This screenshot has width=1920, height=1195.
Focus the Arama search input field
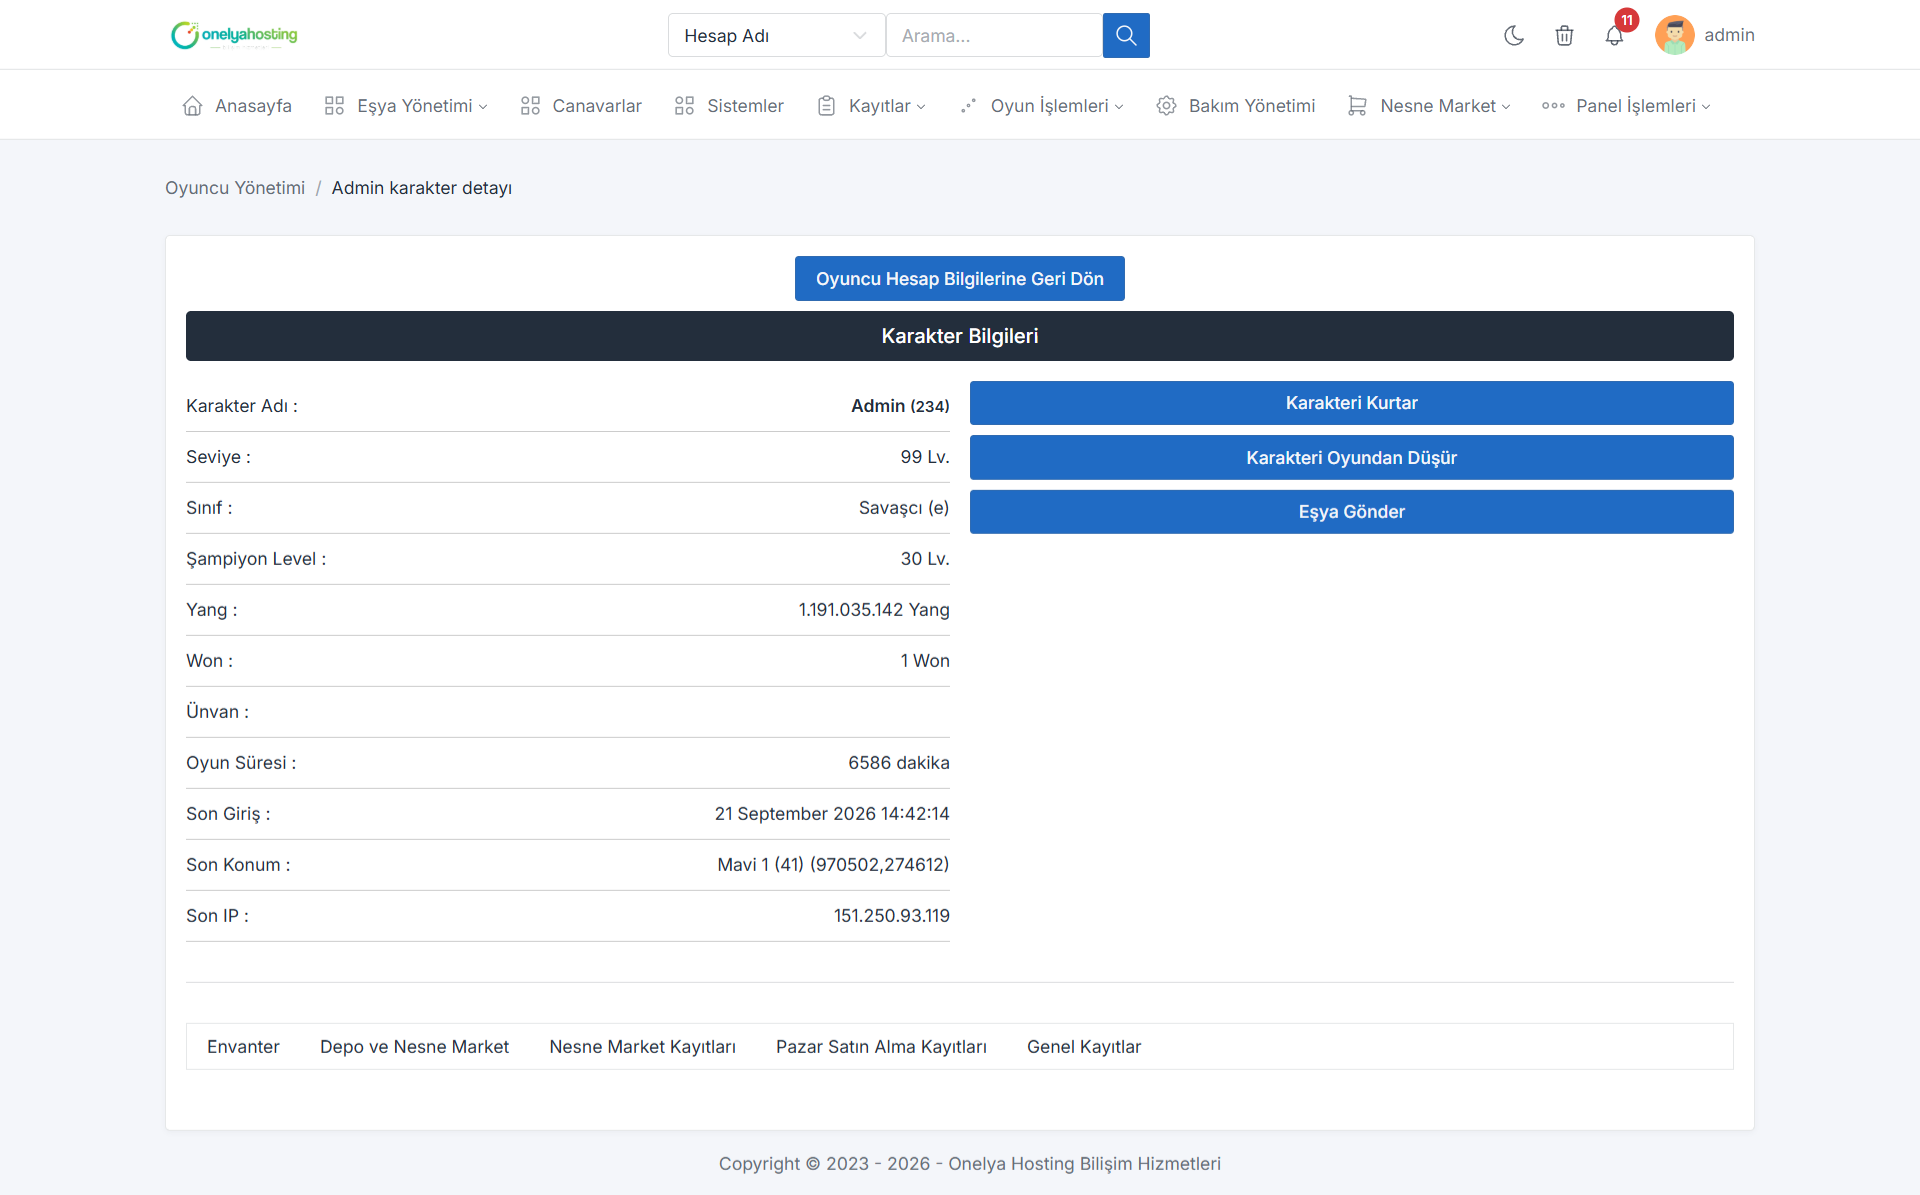(994, 35)
